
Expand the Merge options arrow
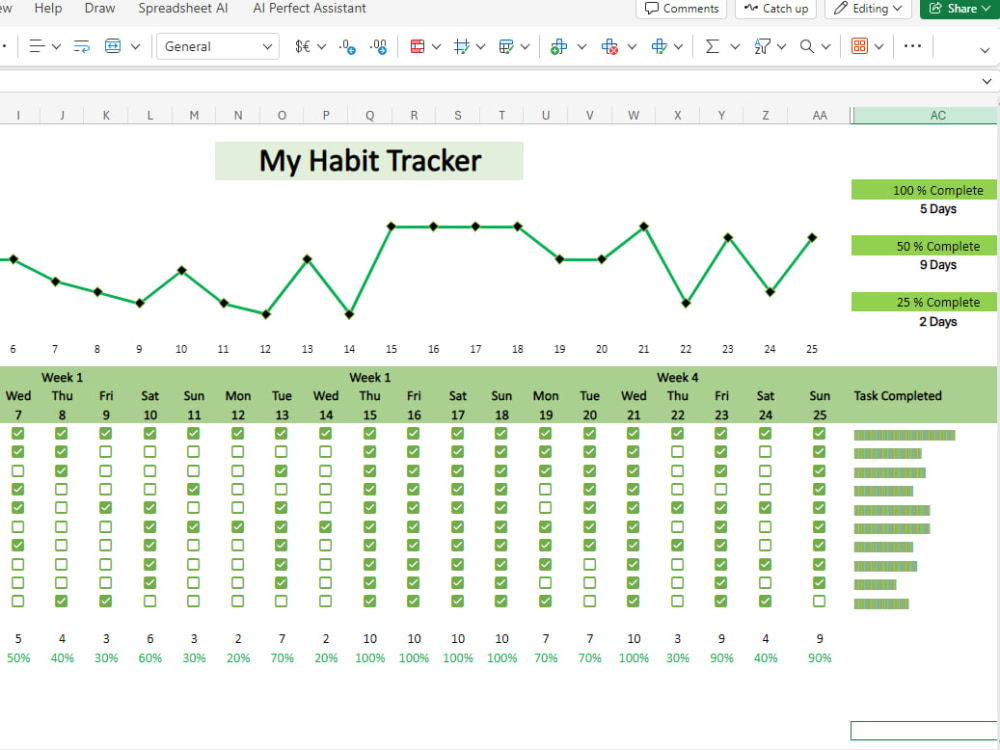tap(135, 47)
